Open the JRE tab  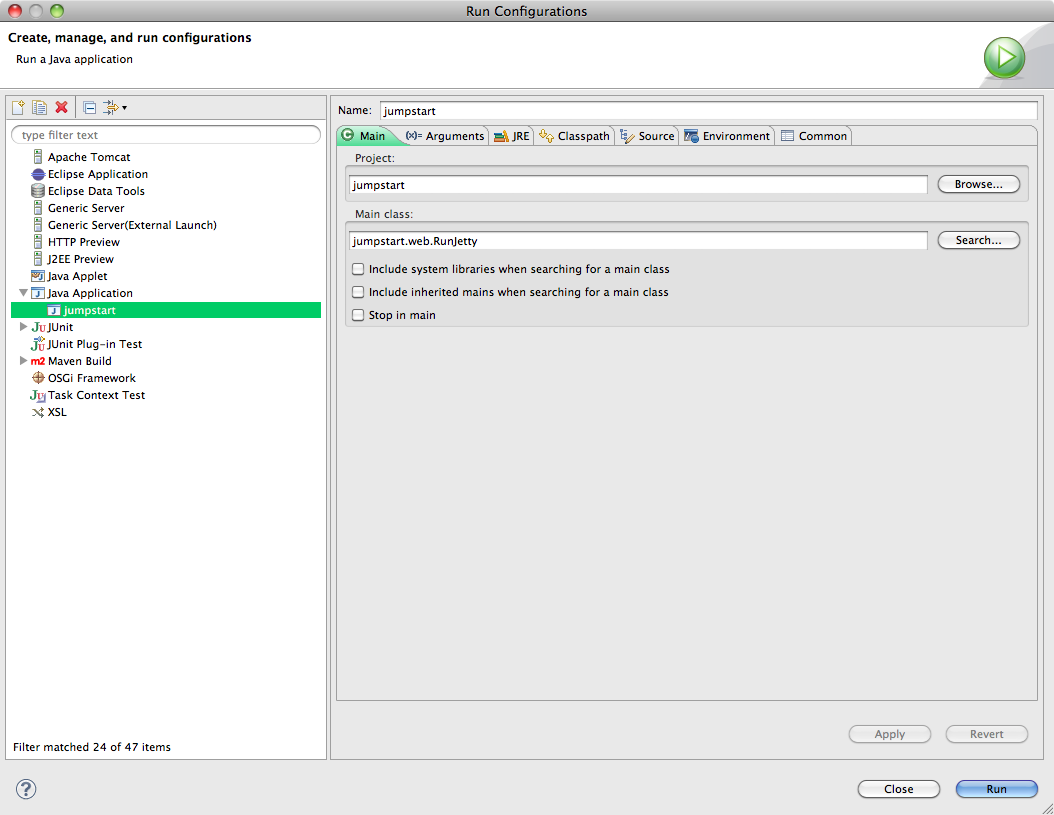(512, 136)
